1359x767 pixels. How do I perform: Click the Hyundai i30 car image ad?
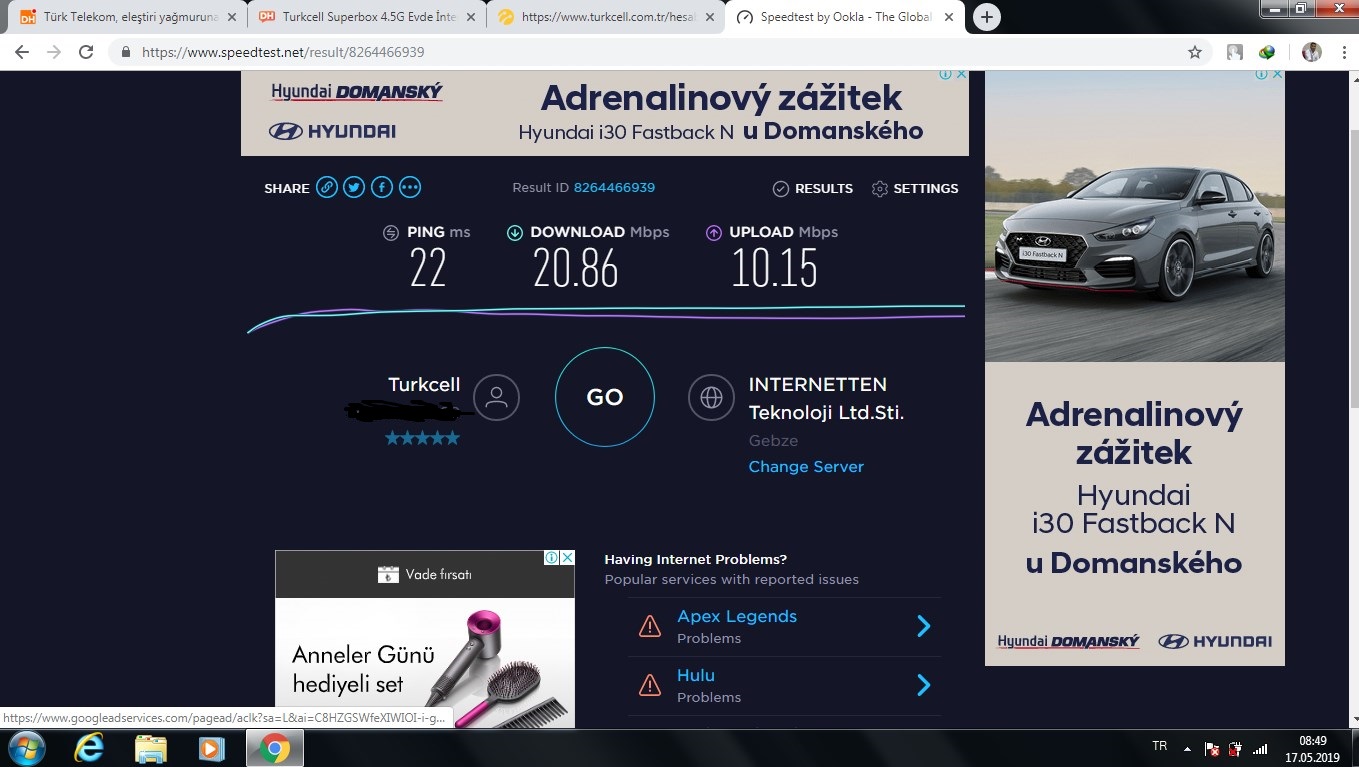click(1135, 215)
